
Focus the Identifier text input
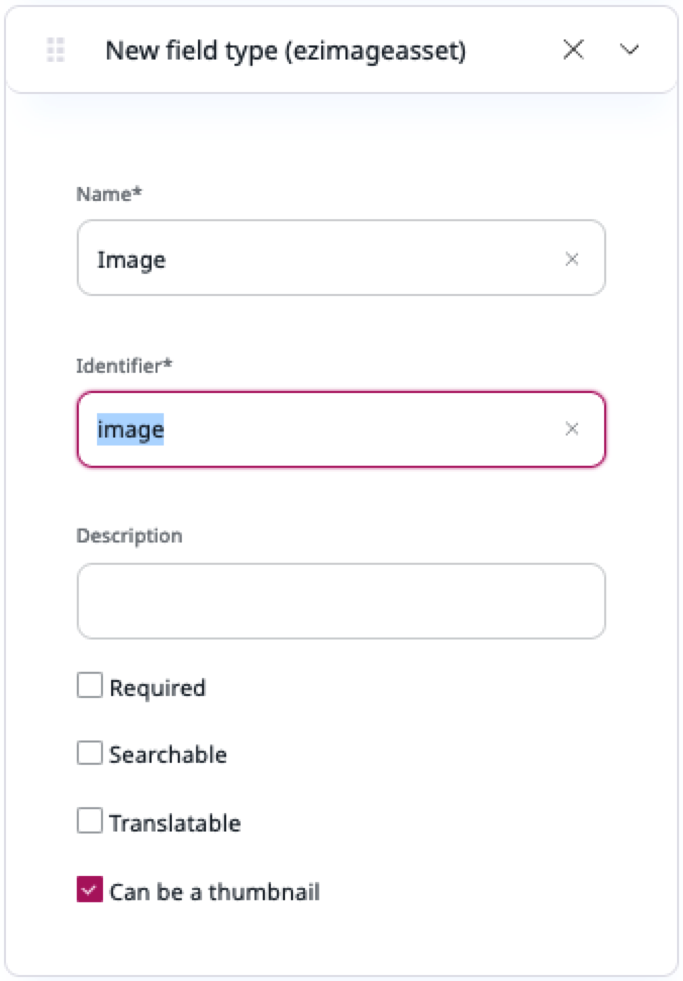(x=340, y=429)
